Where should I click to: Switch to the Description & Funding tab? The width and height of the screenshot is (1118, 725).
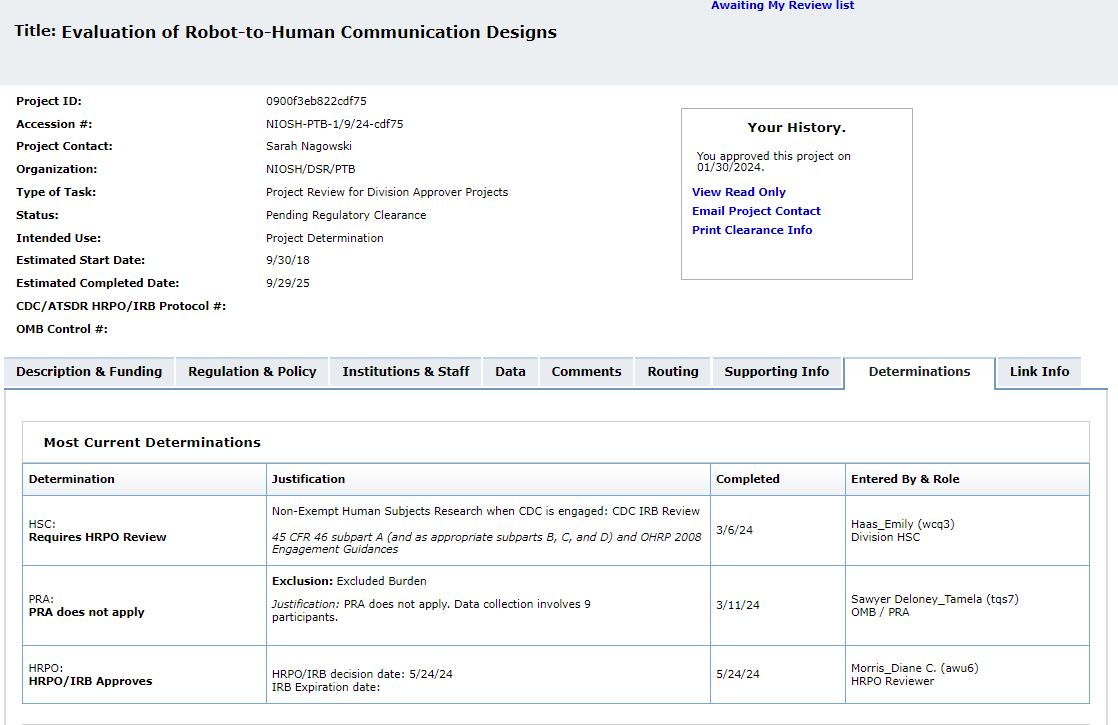click(x=89, y=372)
